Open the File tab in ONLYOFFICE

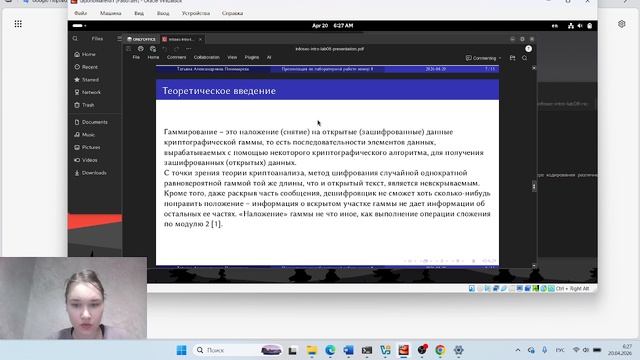pos(136,58)
